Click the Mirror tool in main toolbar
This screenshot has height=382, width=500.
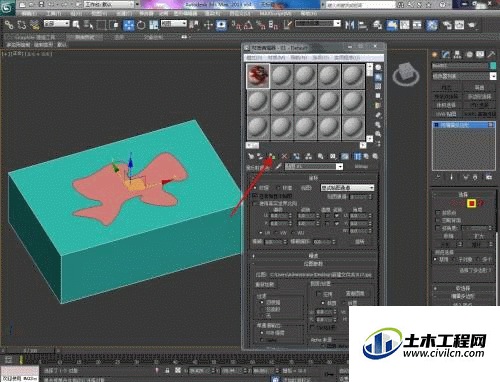tap(350, 25)
